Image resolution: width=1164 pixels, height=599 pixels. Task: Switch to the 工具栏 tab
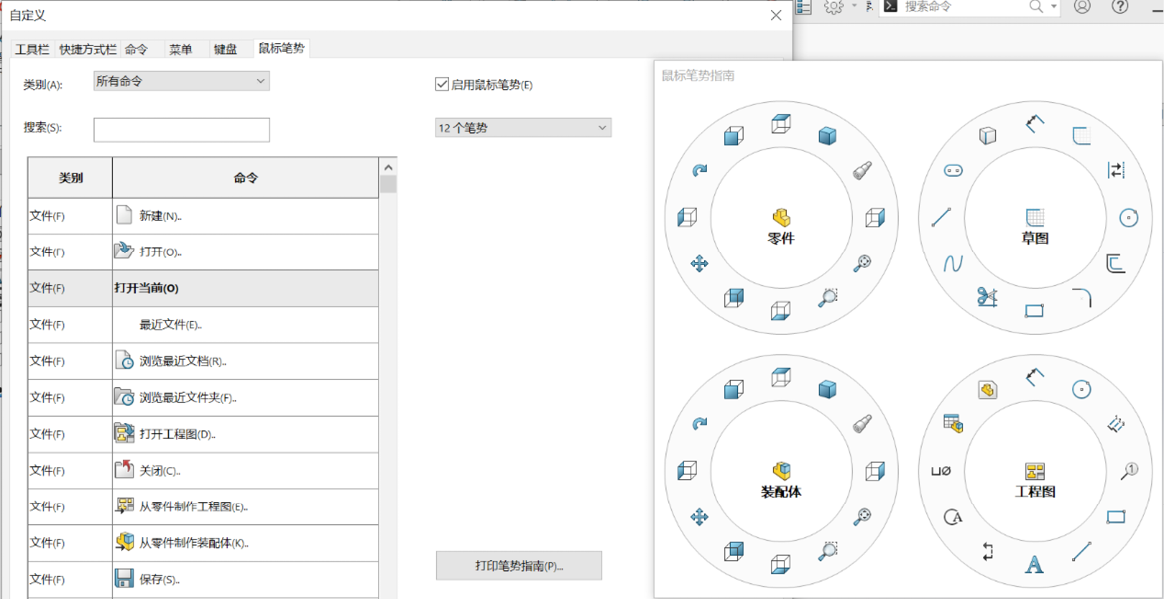[32, 49]
